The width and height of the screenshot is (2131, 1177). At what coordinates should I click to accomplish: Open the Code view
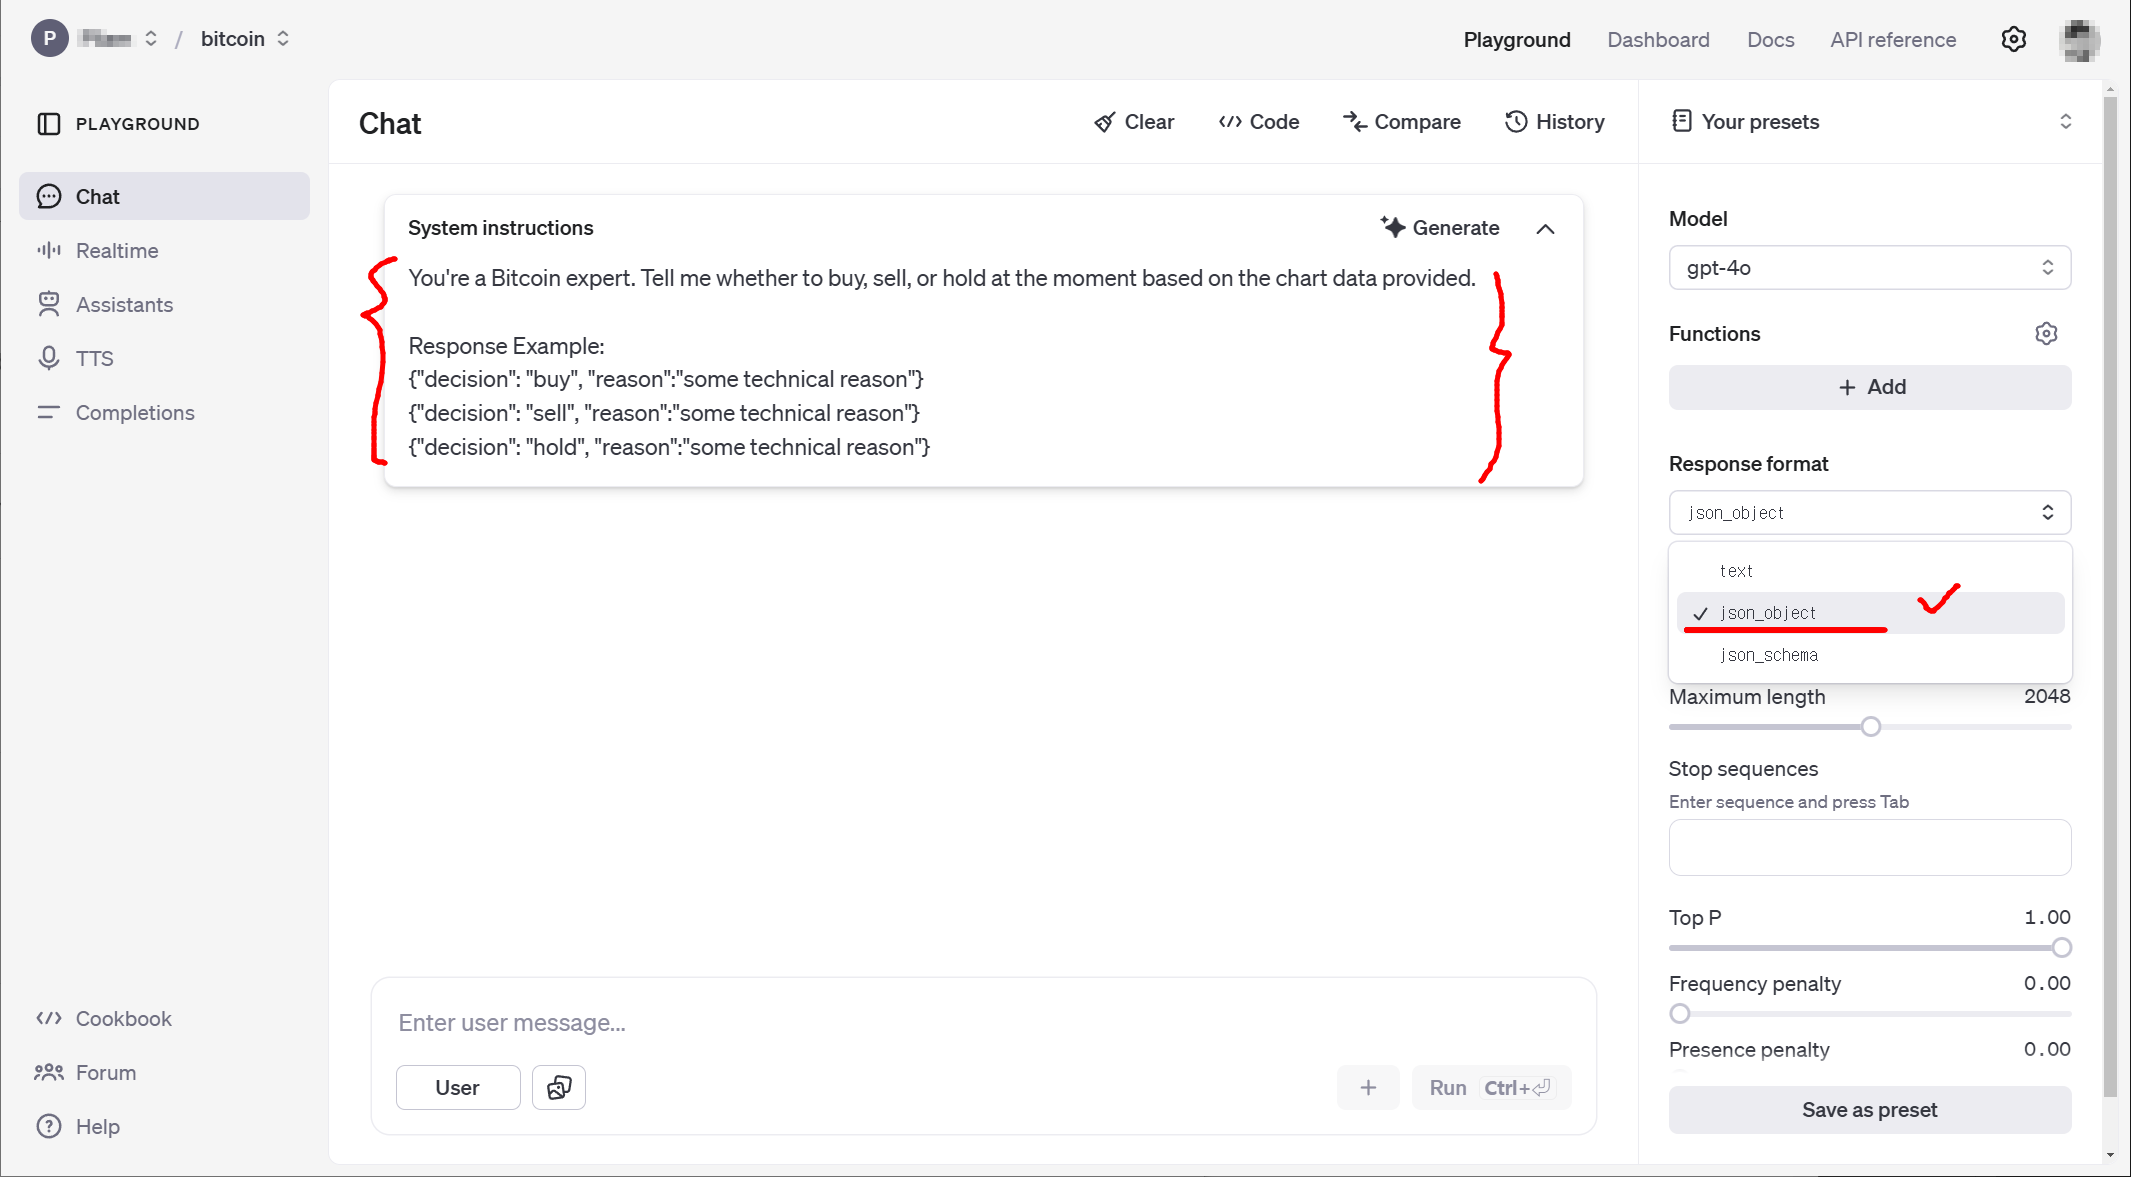click(x=1259, y=122)
